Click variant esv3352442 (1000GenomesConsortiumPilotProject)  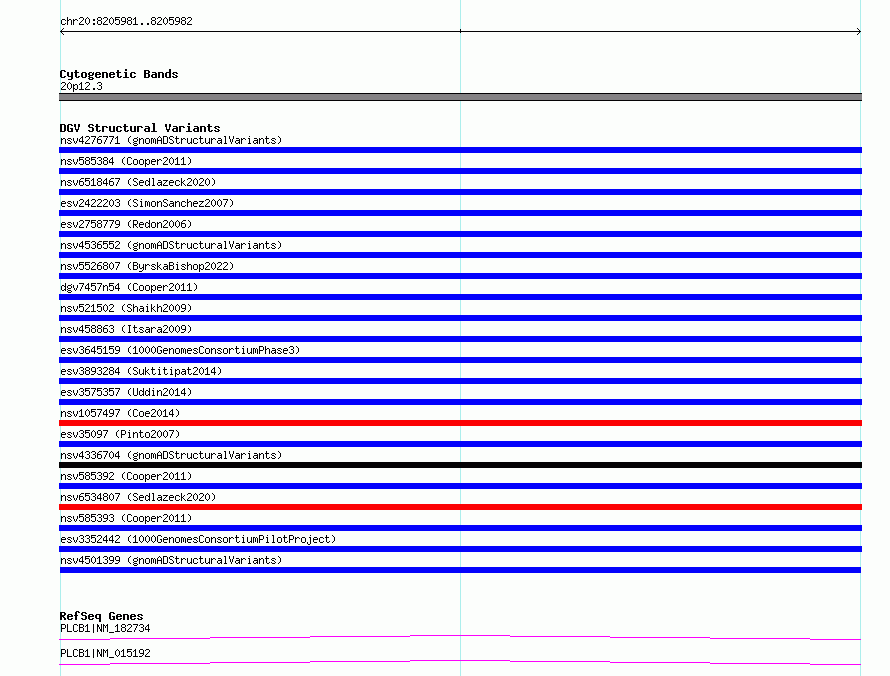(198, 539)
